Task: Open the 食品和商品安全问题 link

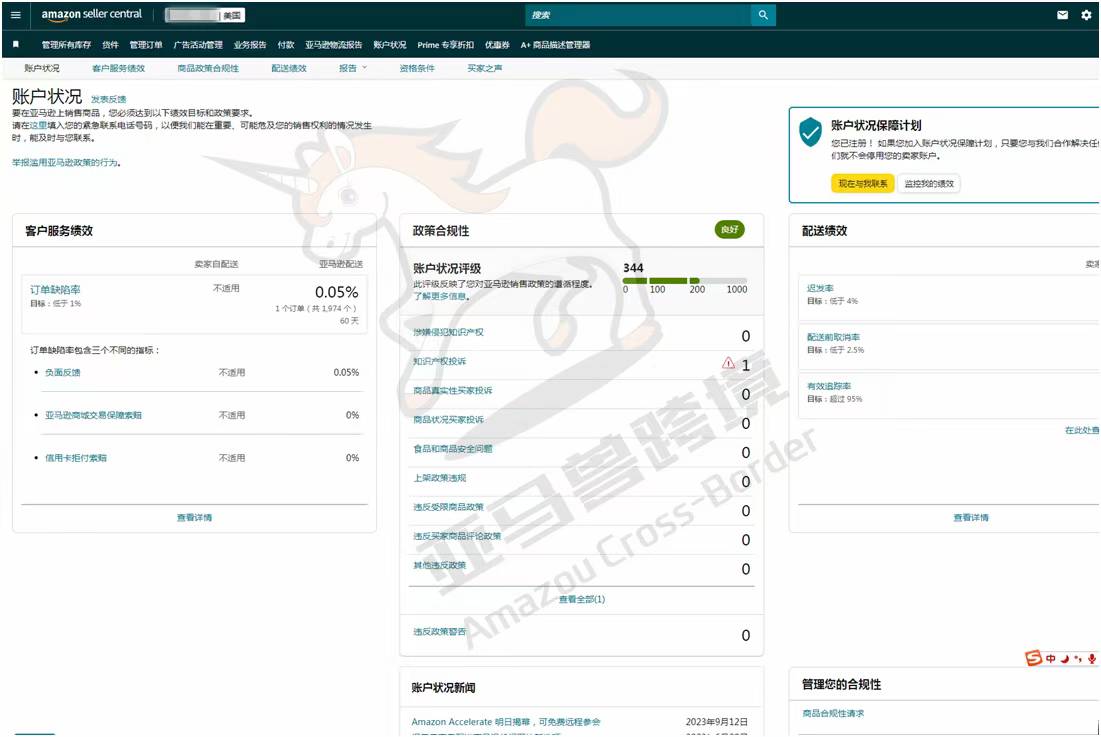Action: pos(452,449)
